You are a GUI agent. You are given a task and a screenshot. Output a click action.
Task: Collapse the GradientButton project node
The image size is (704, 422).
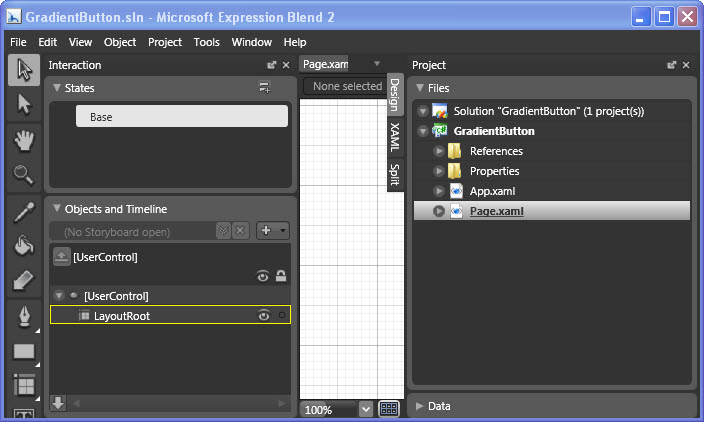(422, 131)
